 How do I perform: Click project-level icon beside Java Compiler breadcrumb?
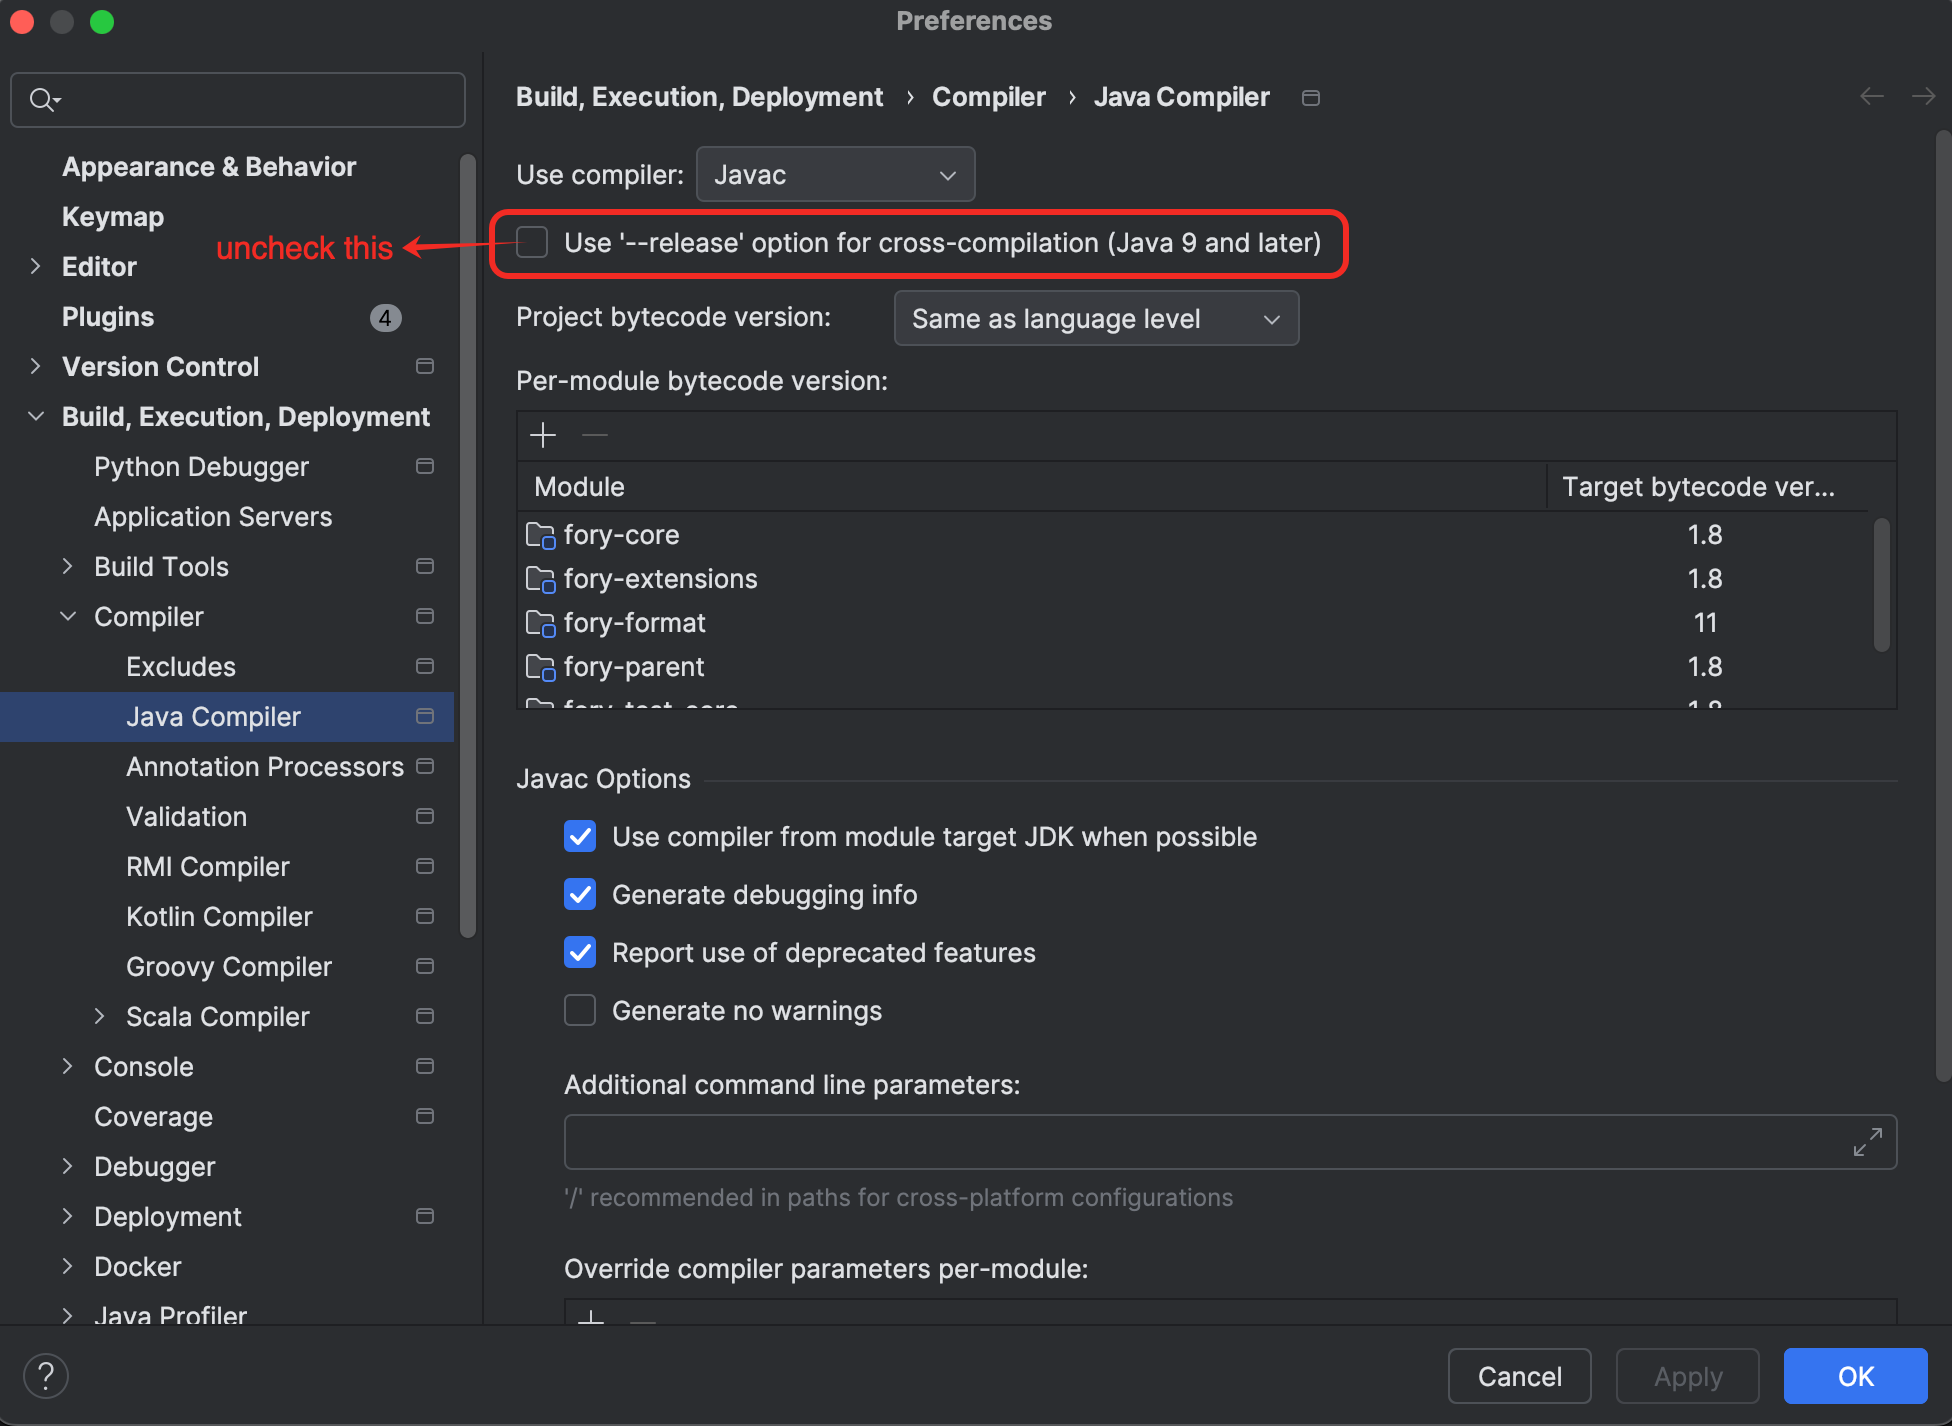(1310, 97)
